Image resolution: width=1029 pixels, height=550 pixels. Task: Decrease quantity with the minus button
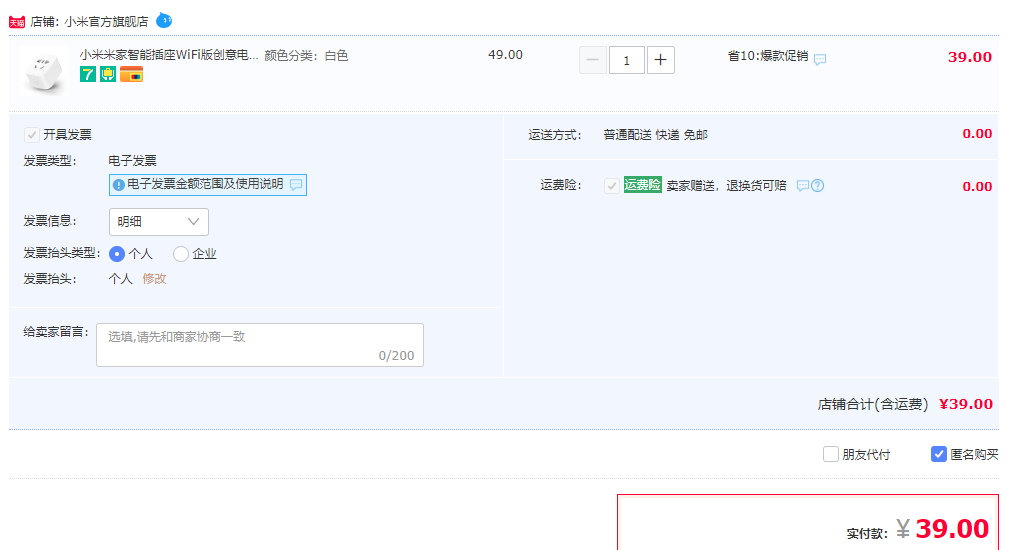click(593, 60)
